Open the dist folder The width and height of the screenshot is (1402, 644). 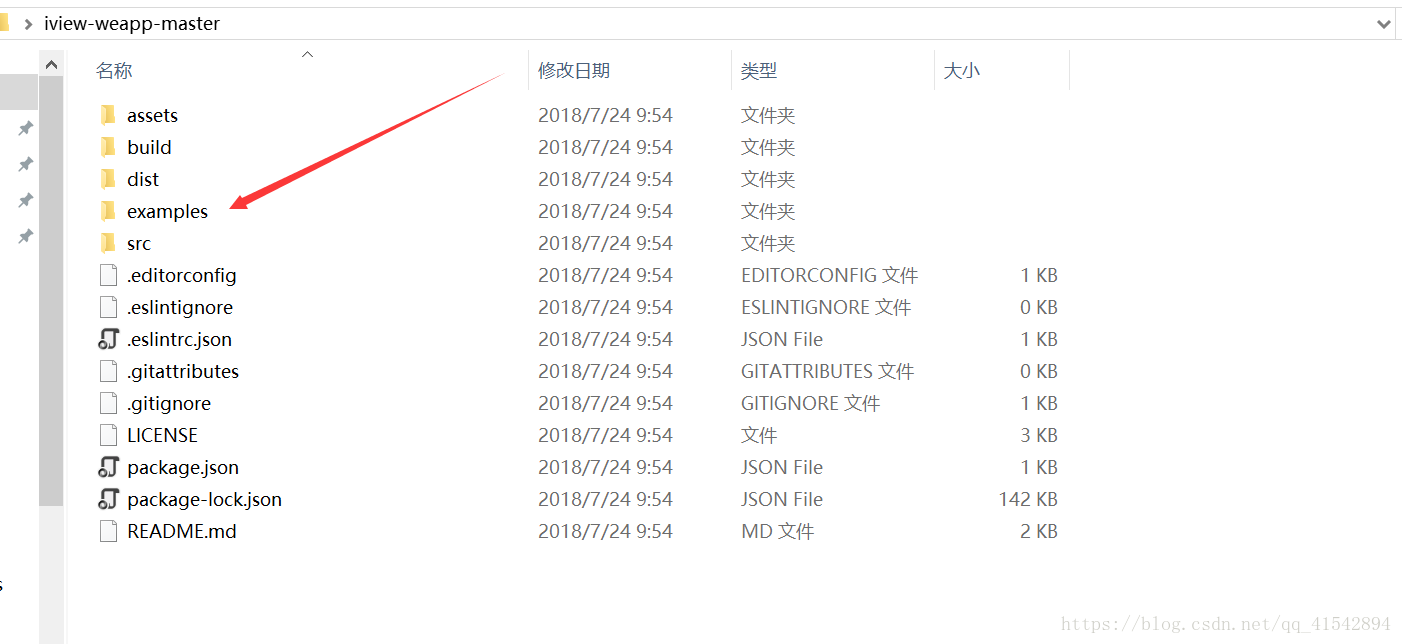143,179
